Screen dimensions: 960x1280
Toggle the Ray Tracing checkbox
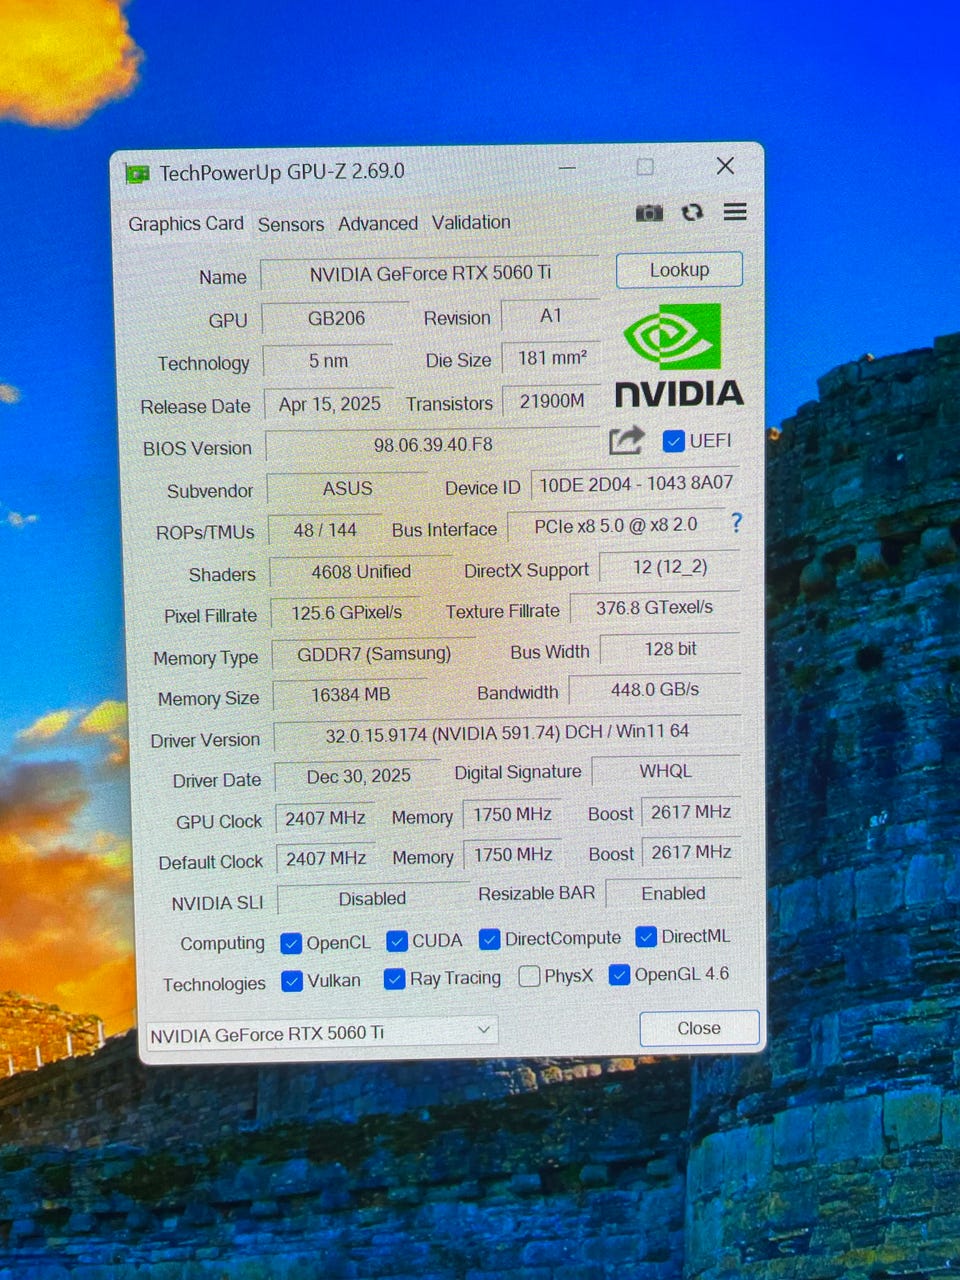[x=394, y=978]
